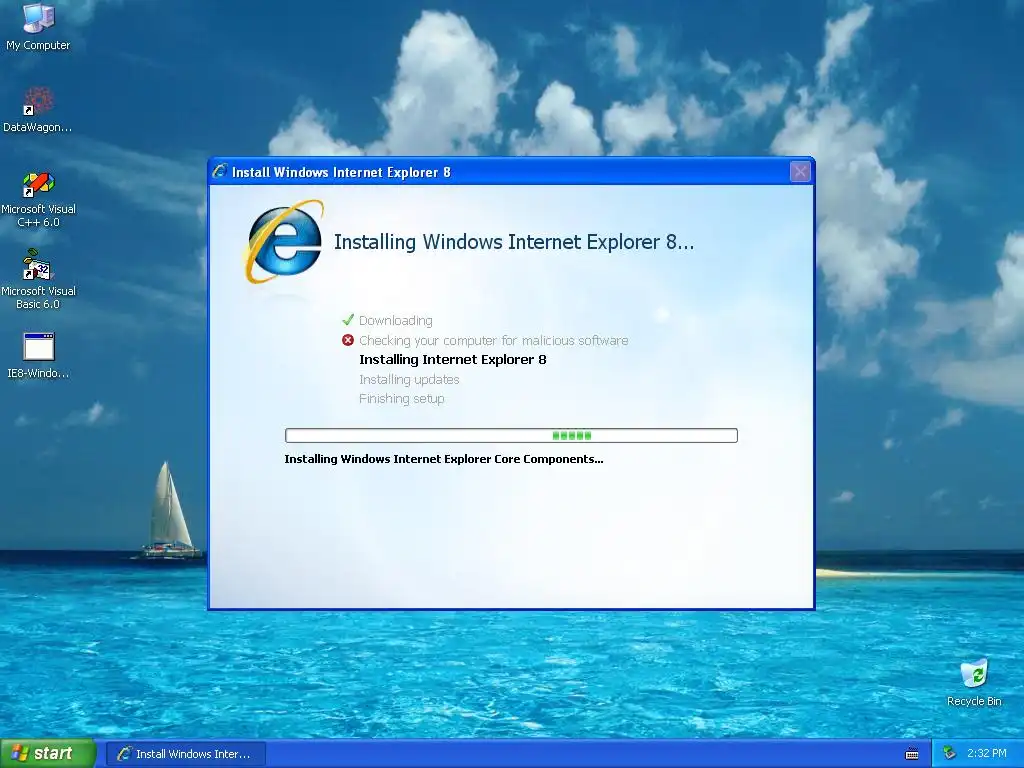
Task: Click the 2:32 PM clock in the taskbar
Action: tap(986, 754)
